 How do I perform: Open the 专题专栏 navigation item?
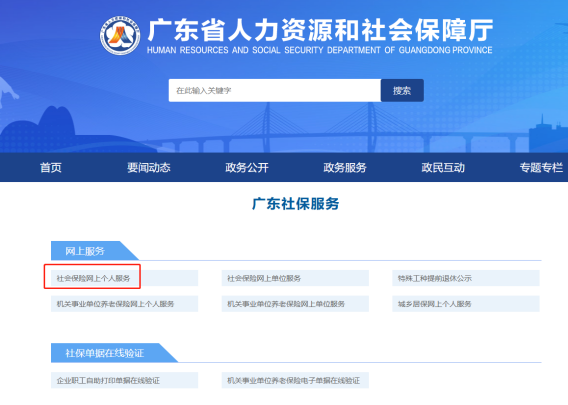[x=541, y=167]
